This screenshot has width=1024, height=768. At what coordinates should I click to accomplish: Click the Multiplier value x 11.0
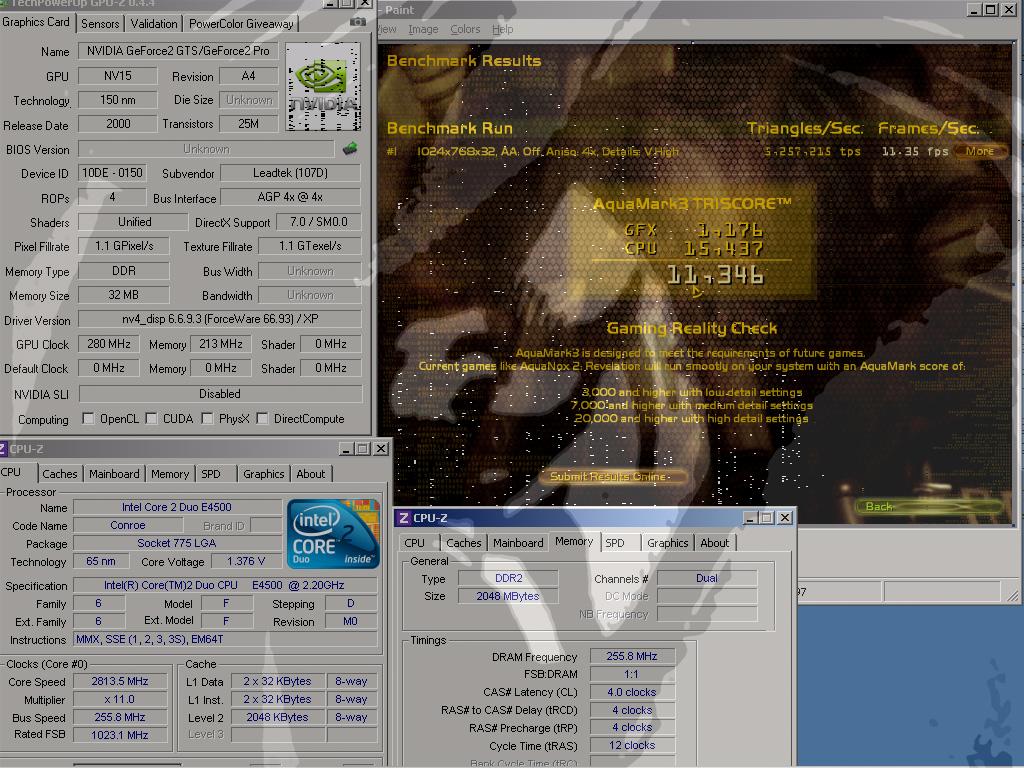click(x=120, y=699)
